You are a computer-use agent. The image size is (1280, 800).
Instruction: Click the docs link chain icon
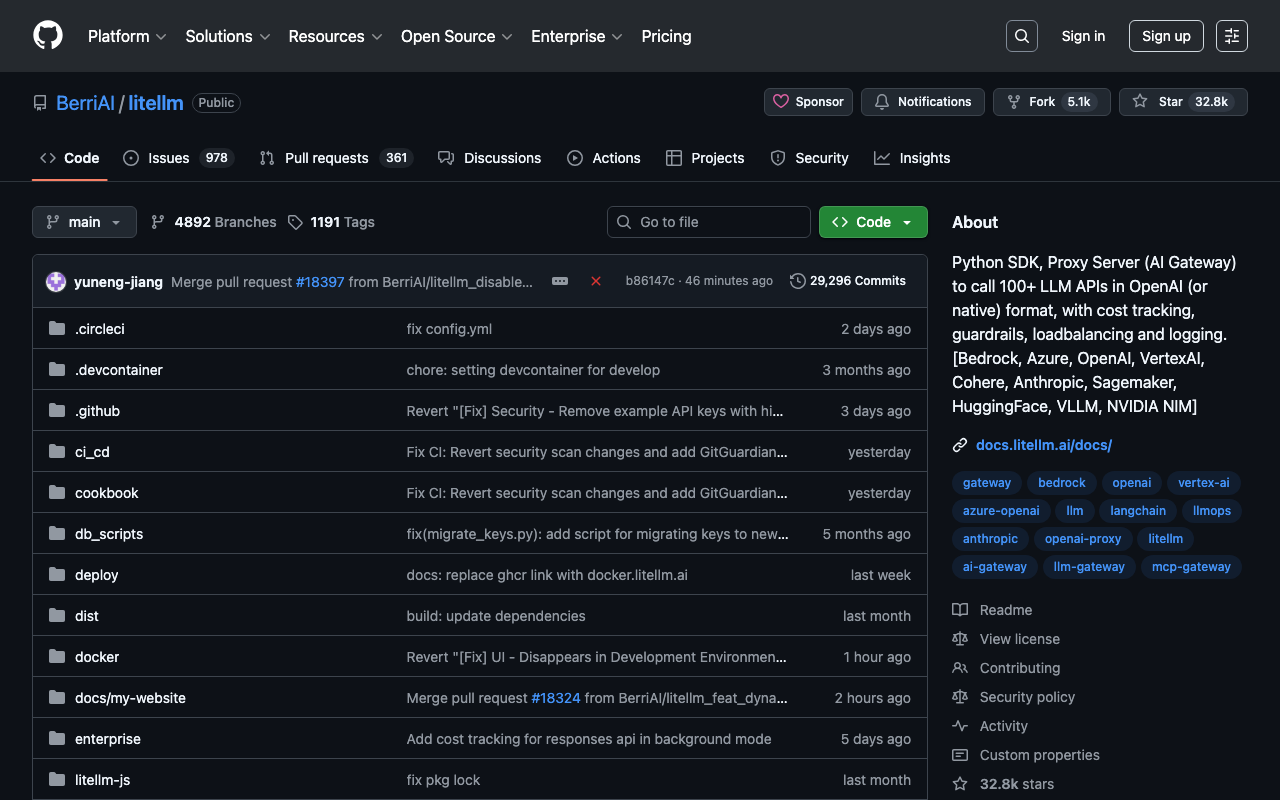coord(960,445)
